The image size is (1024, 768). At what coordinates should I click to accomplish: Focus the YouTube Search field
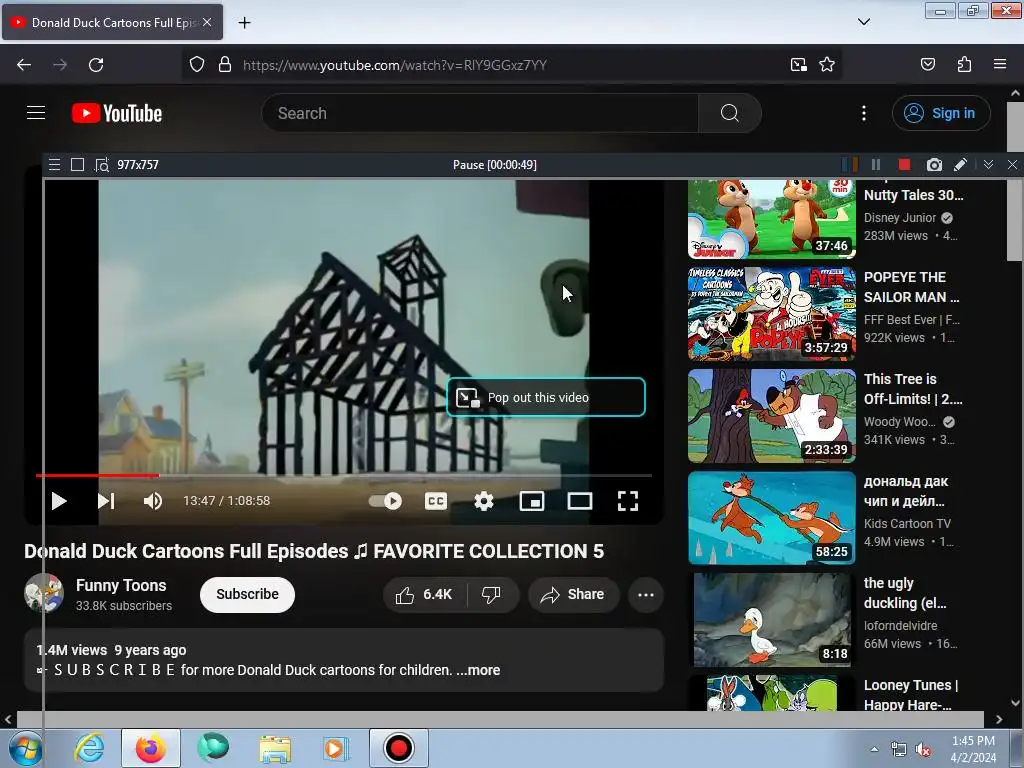480,113
